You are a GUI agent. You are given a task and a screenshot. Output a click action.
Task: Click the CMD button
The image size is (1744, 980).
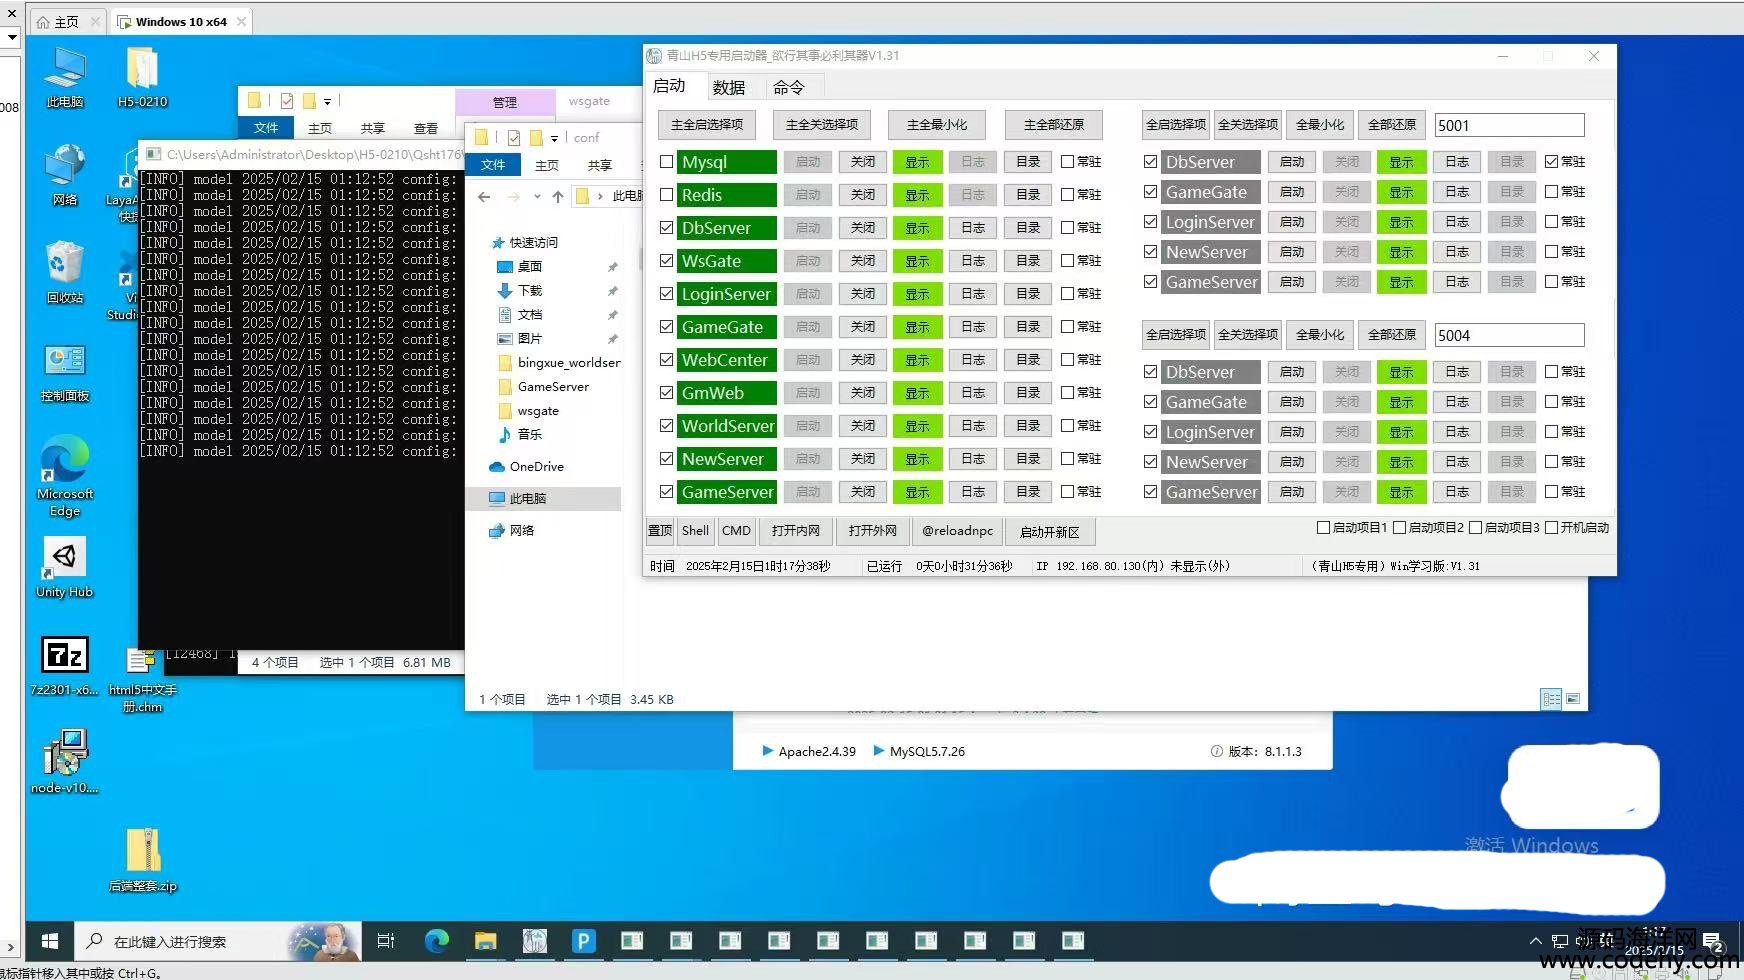pyautogui.click(x=736, y=531)
